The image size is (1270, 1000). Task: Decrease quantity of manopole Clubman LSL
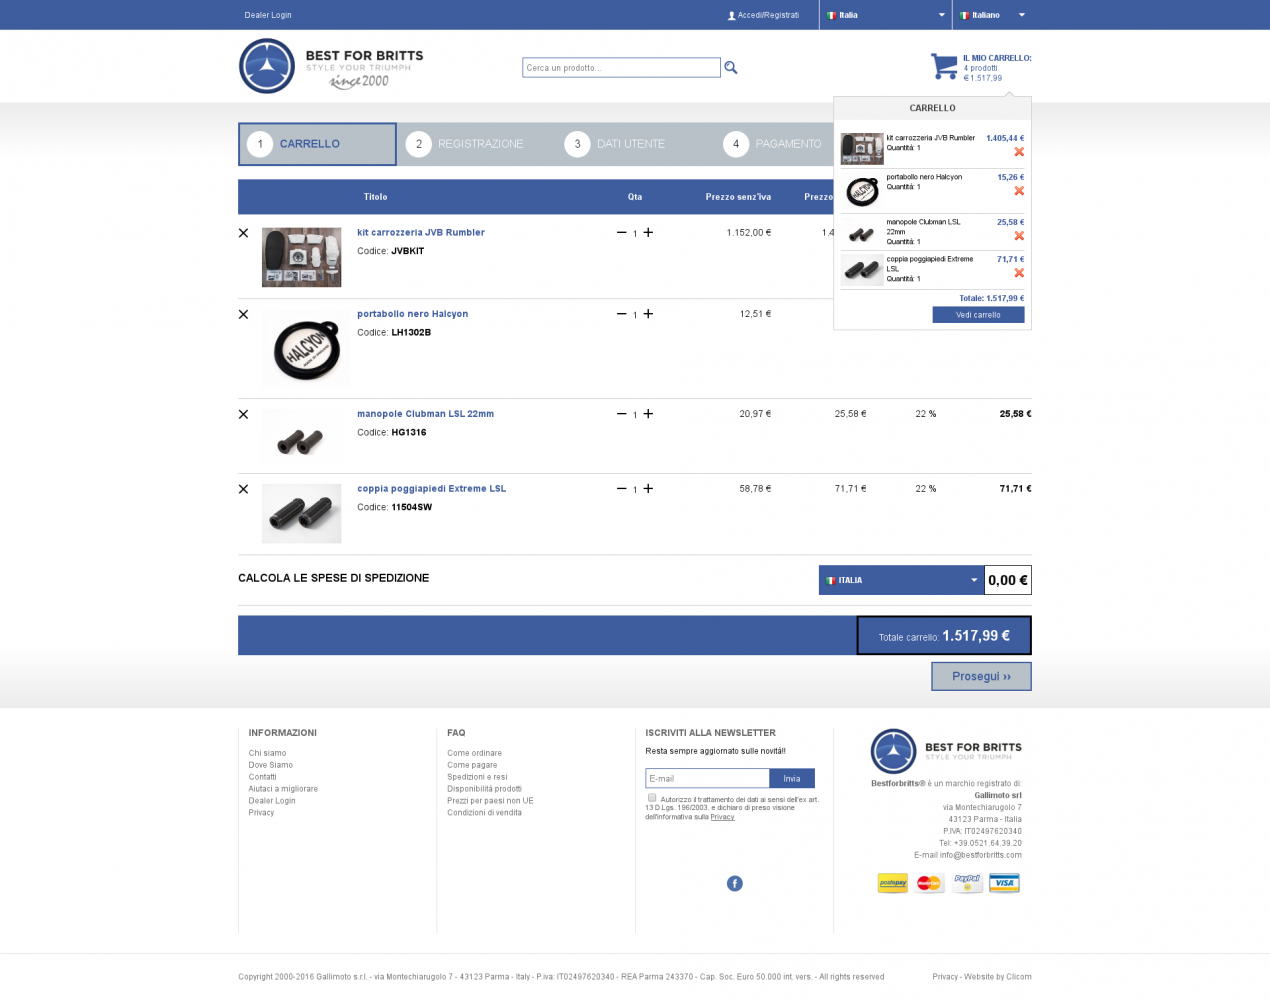621,414
